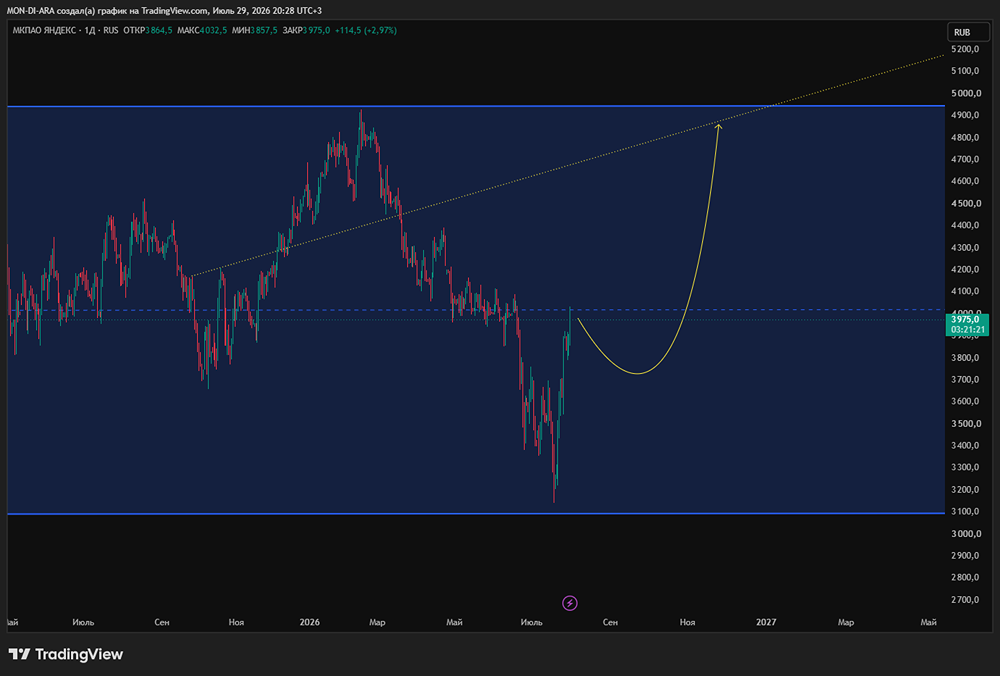
Task: Click the 5000,0 price scale label
Action: click(966, 93)
